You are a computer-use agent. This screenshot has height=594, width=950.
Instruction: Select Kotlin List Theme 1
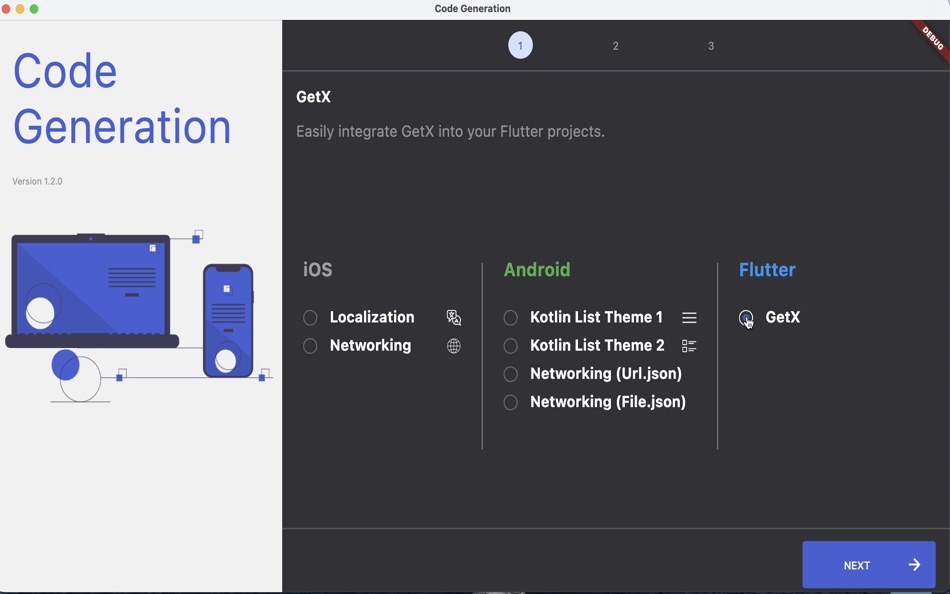[511, 317]
